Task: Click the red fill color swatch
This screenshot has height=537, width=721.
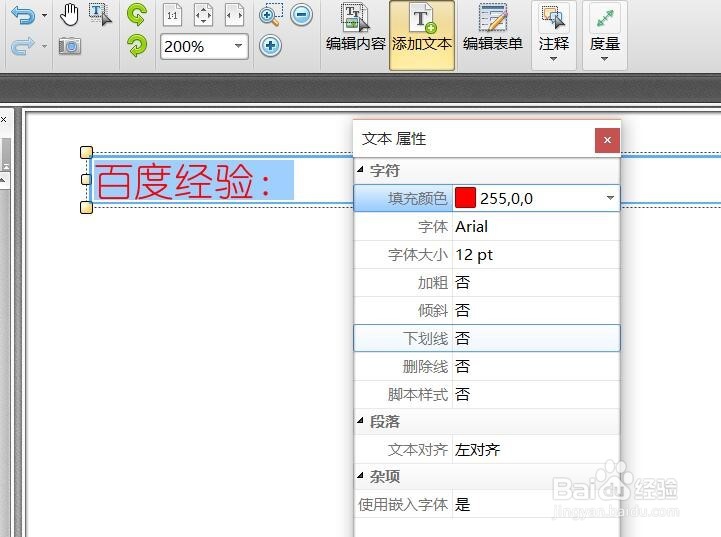Action: tap(465, 198)
